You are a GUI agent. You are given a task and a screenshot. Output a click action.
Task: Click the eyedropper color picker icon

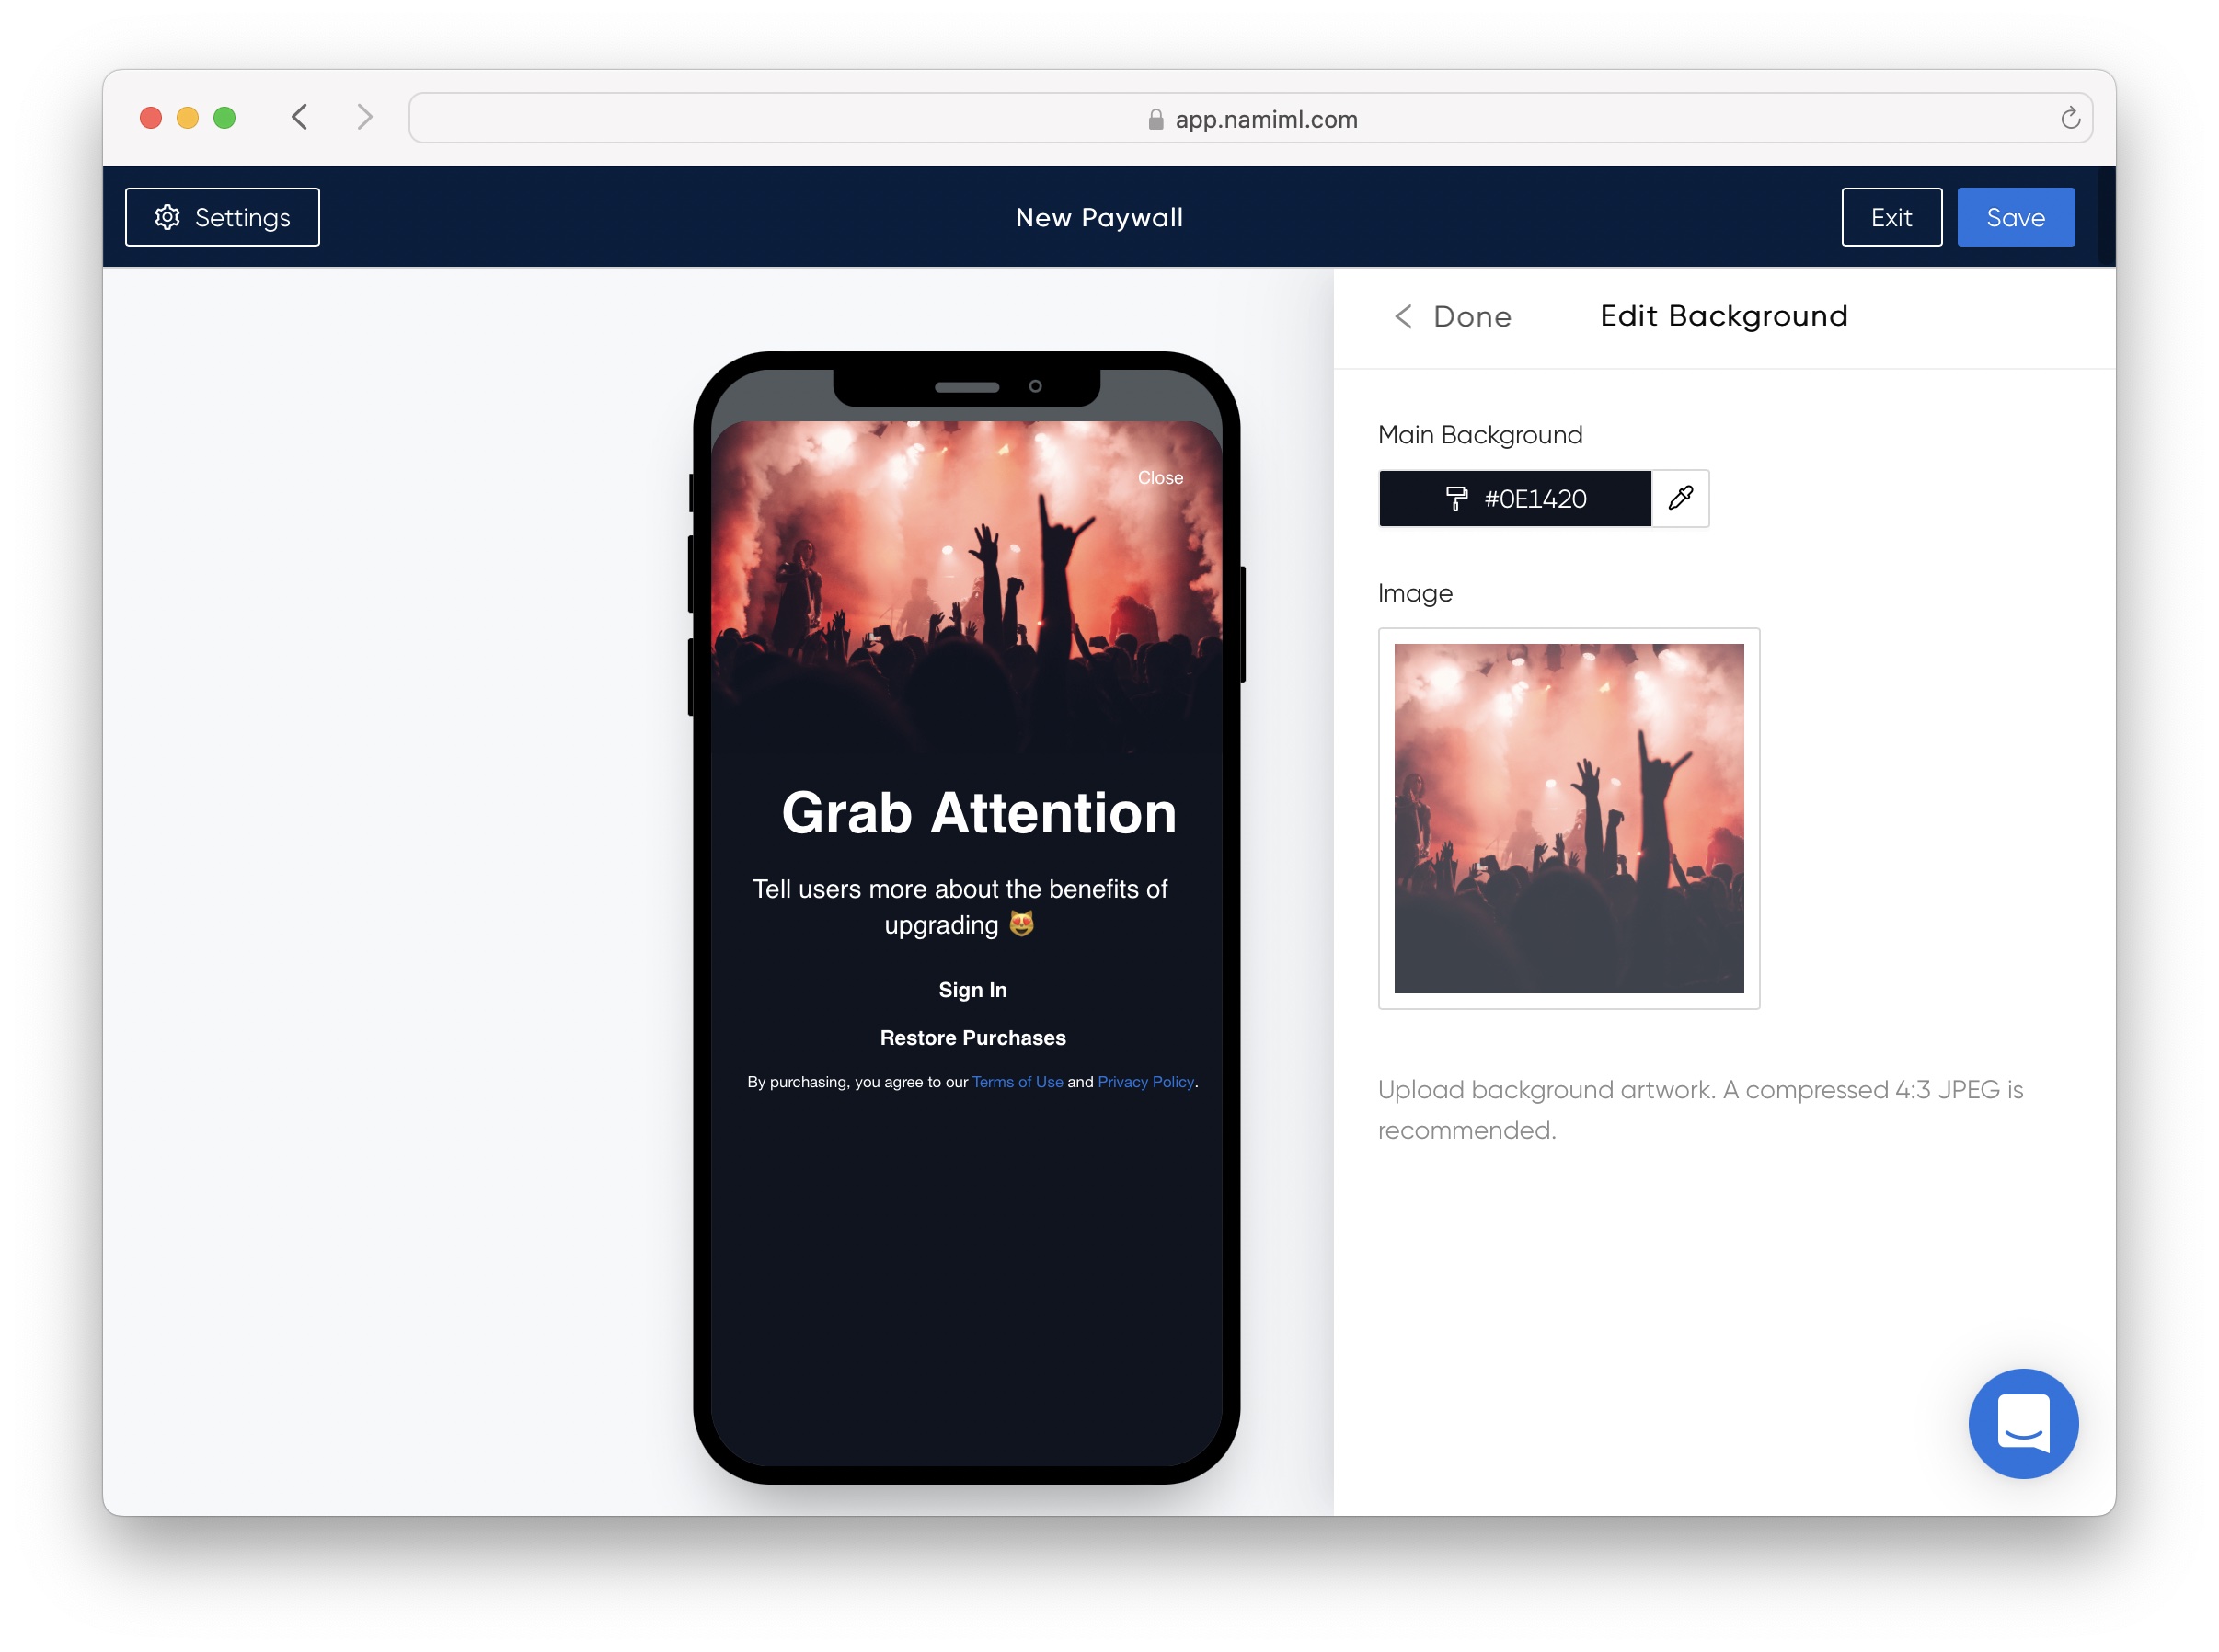[1680, 498]
